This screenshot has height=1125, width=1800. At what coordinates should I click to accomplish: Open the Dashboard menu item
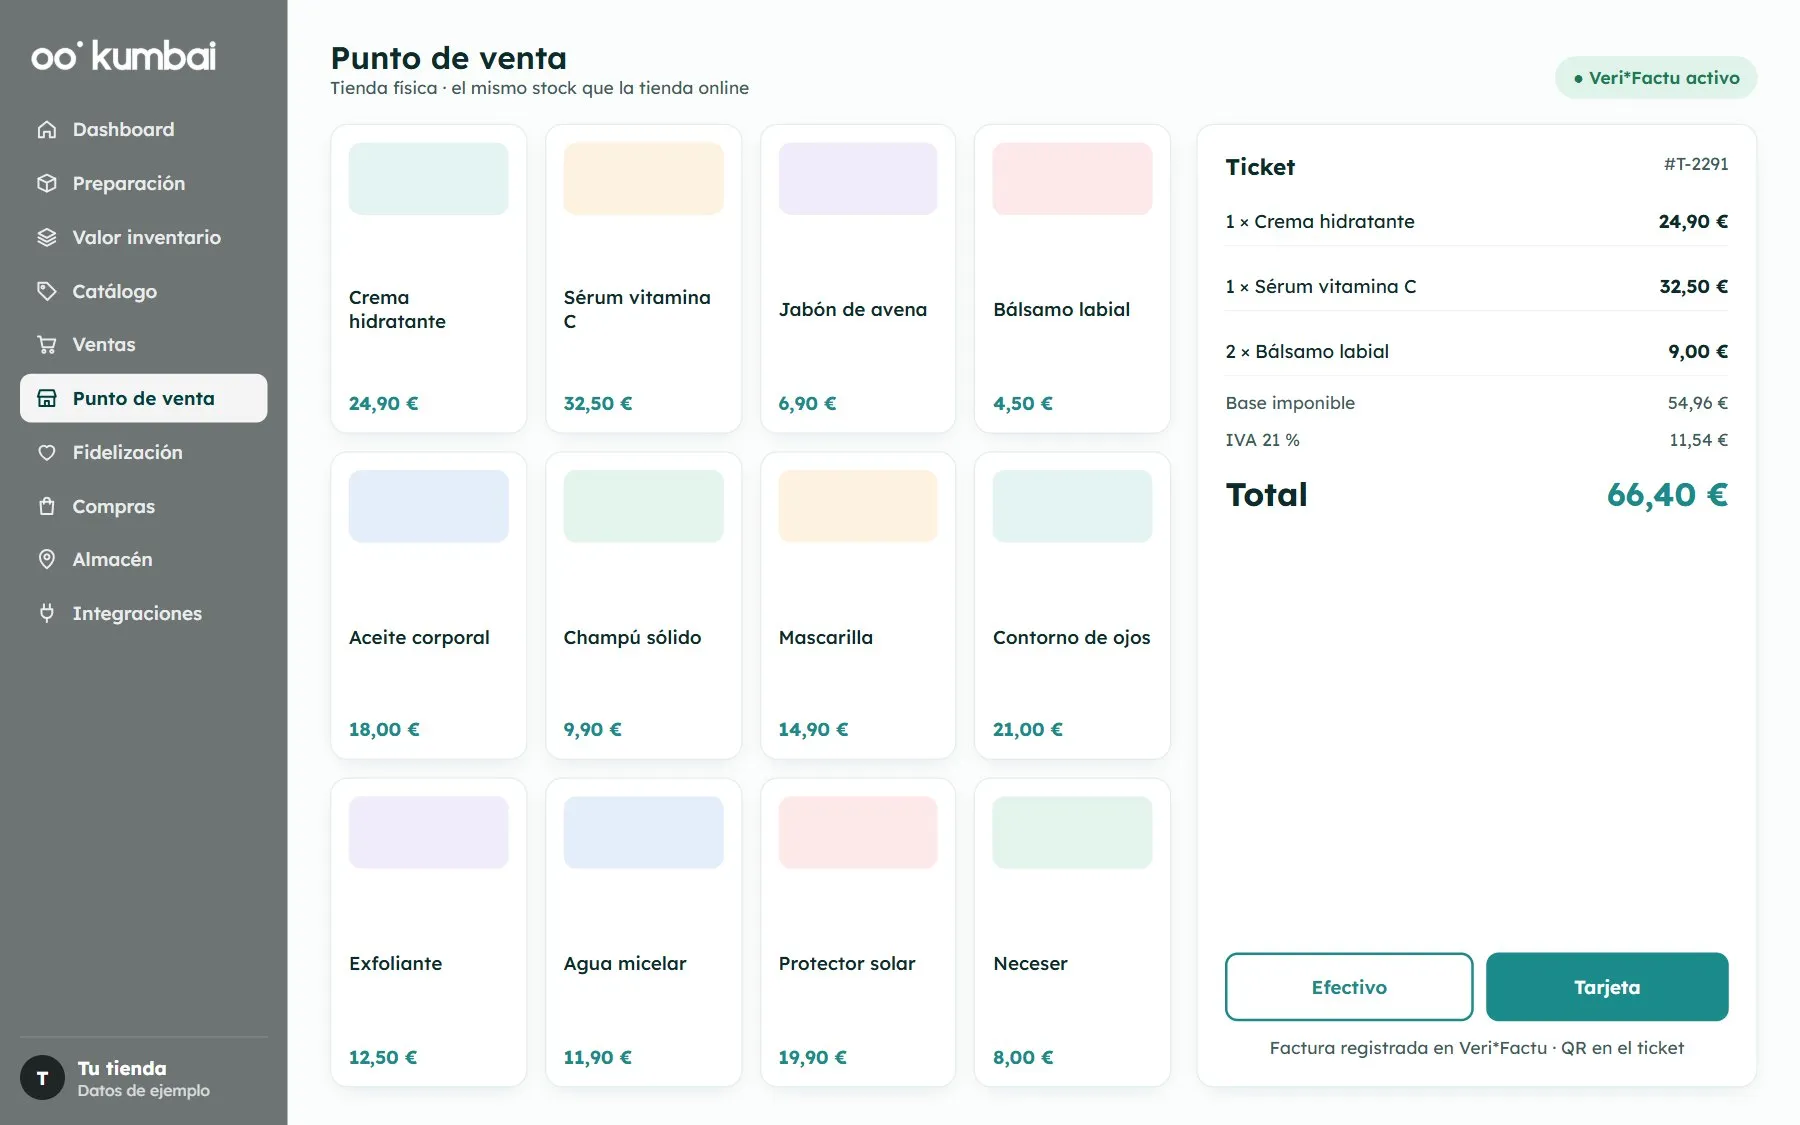point(144,130)
